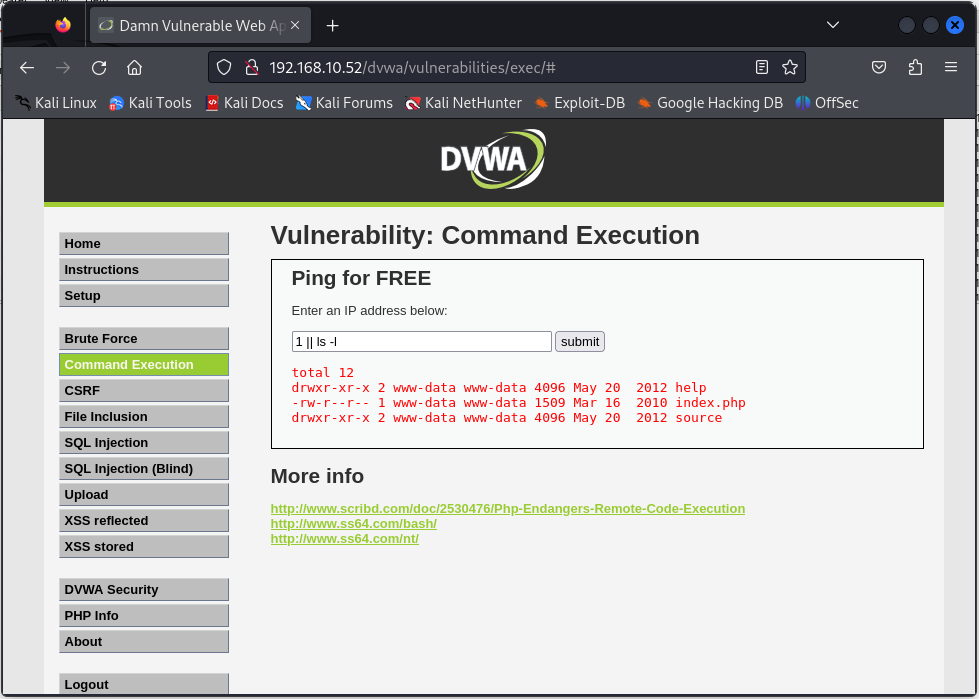
Task: Click the URL address bar text
Action: pos(412,67)
